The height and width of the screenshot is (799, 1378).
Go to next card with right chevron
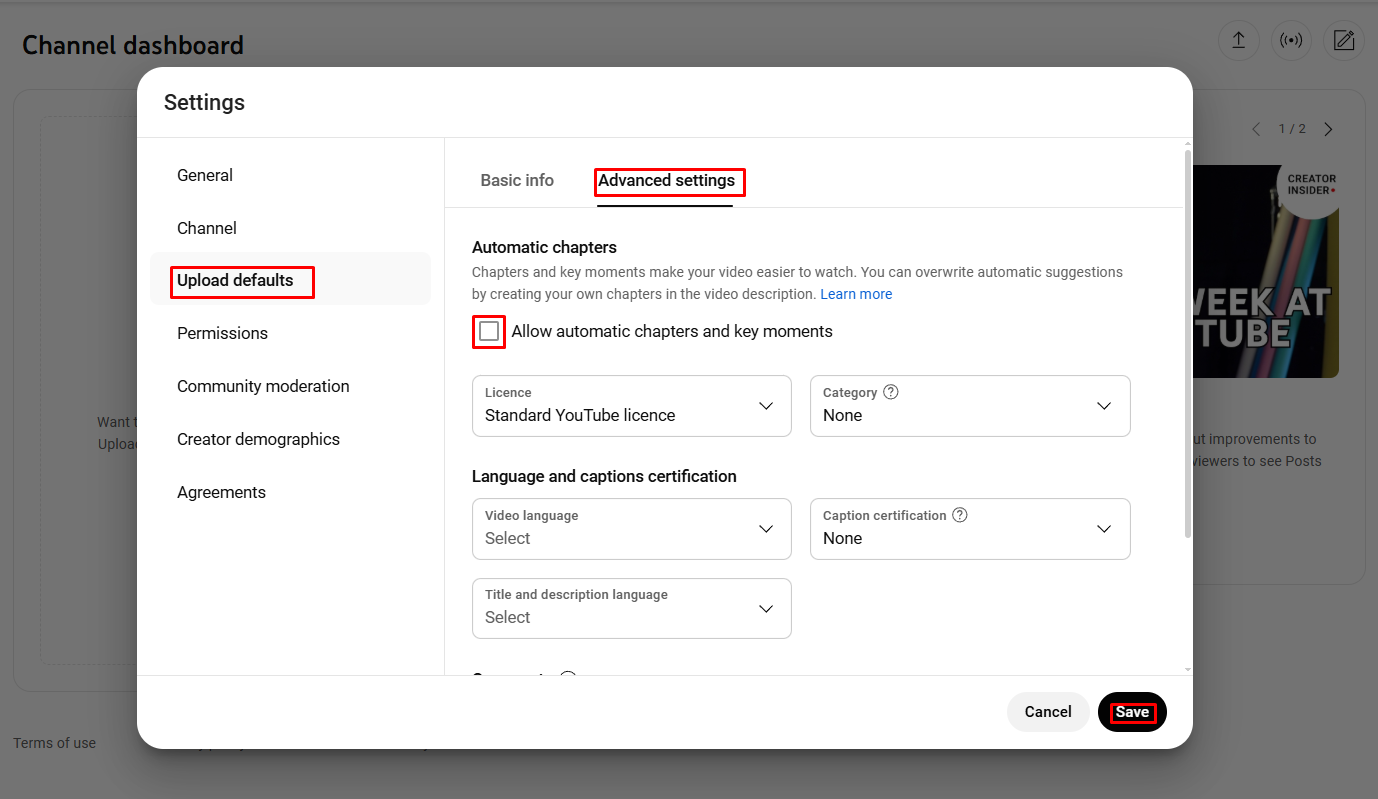click(x=1328, y=129)
